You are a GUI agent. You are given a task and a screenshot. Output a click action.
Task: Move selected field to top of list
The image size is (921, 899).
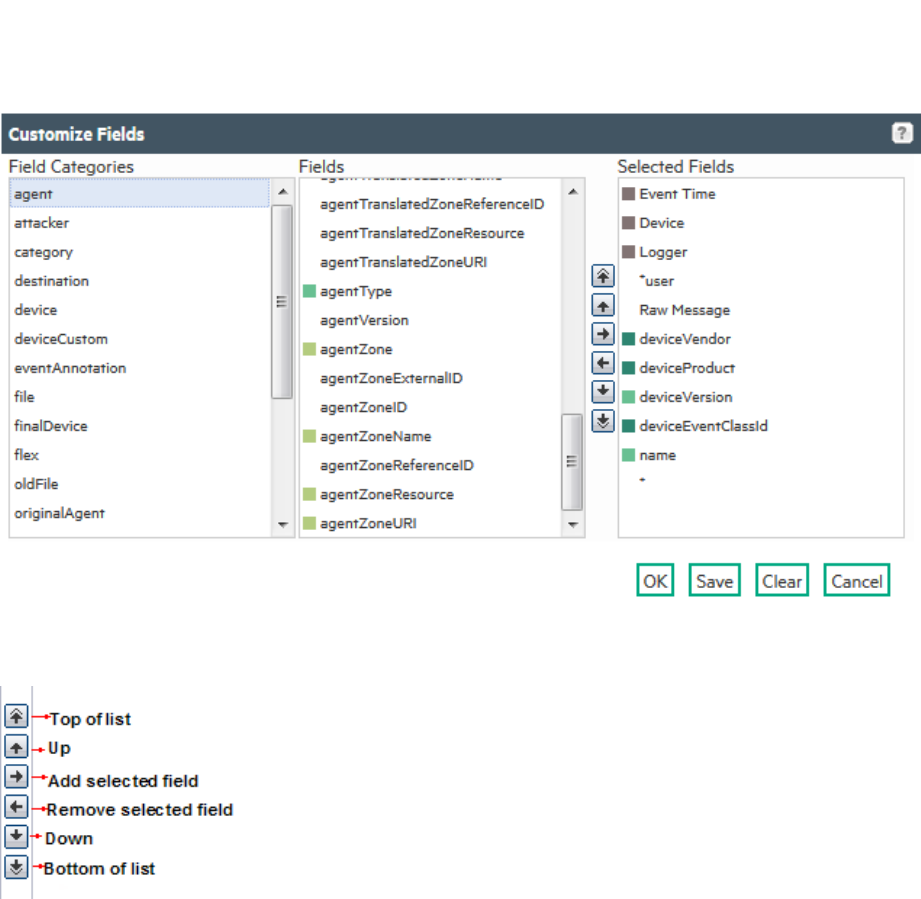(603, 276)
